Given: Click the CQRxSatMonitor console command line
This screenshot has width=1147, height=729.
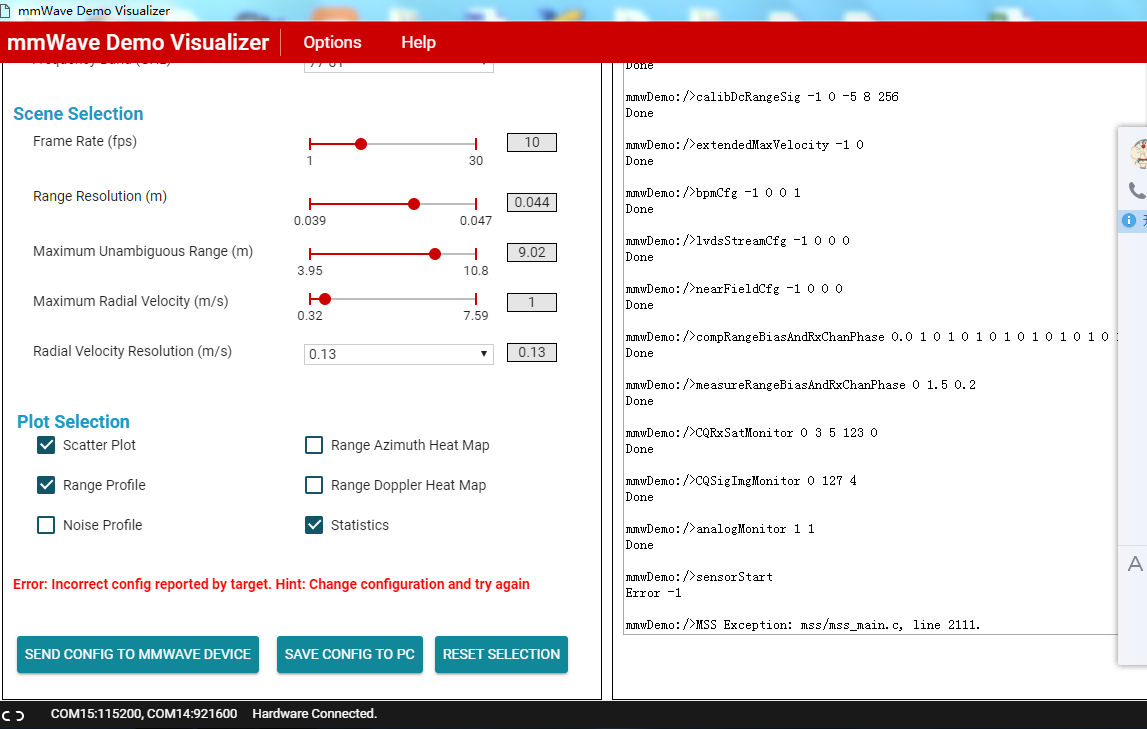Looking at the screenshot, I should tap(752, 433).
